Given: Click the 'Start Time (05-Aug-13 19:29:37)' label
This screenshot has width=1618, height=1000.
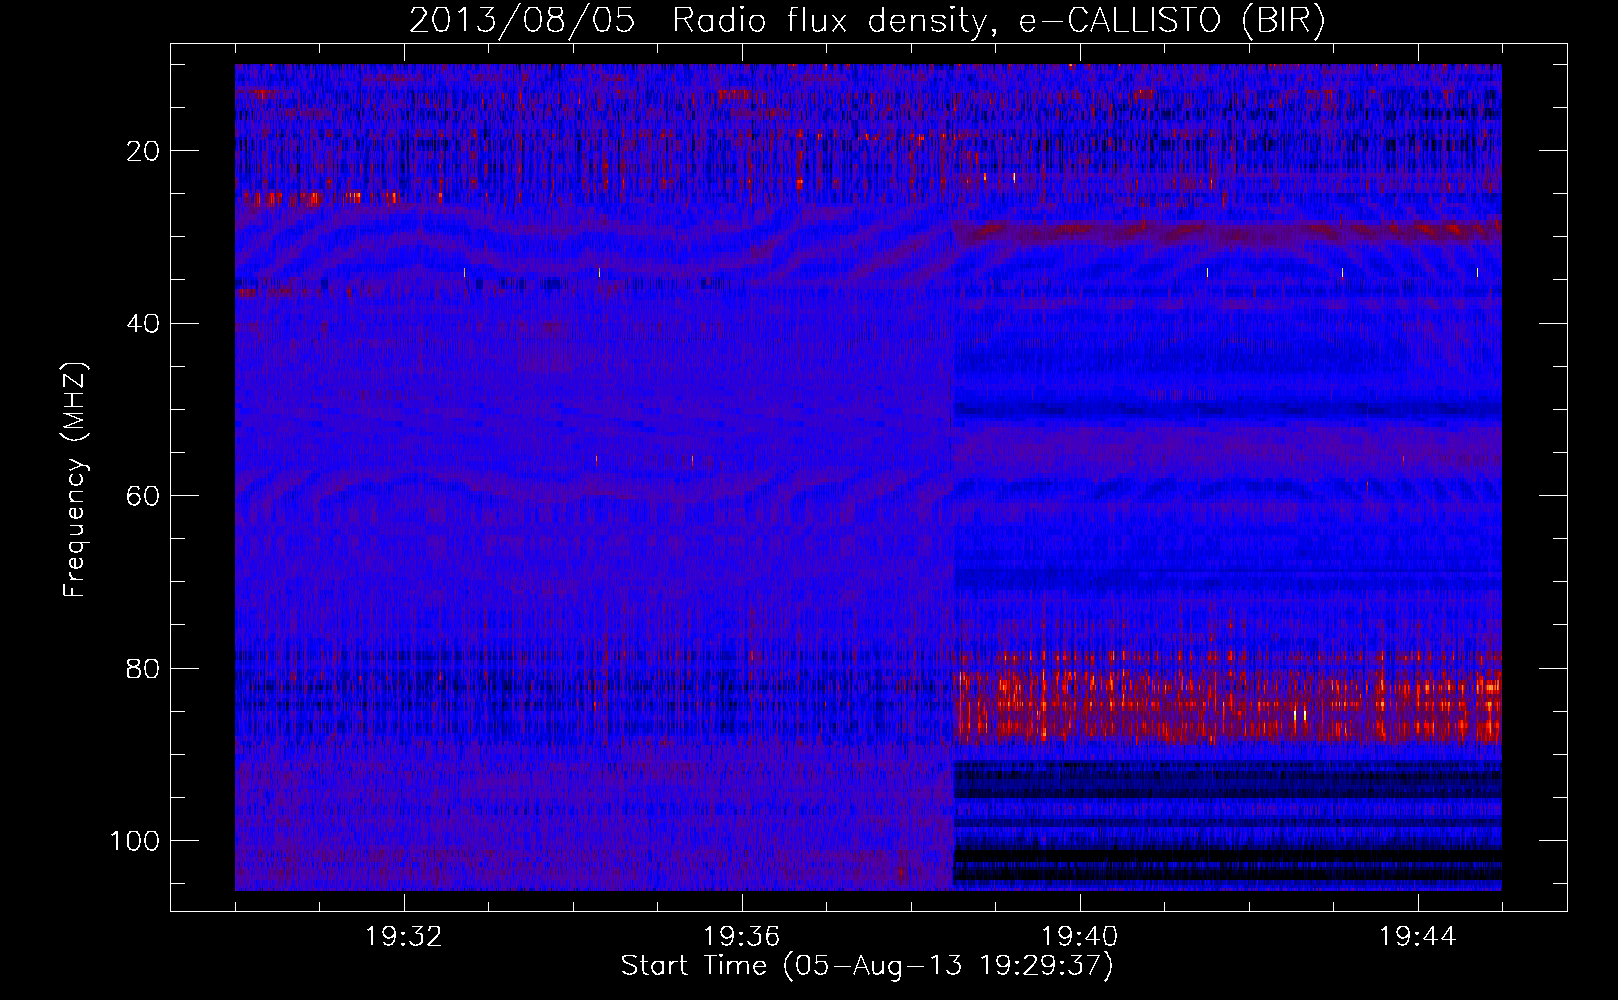Looking at the screenshot, I should [867, 966].
